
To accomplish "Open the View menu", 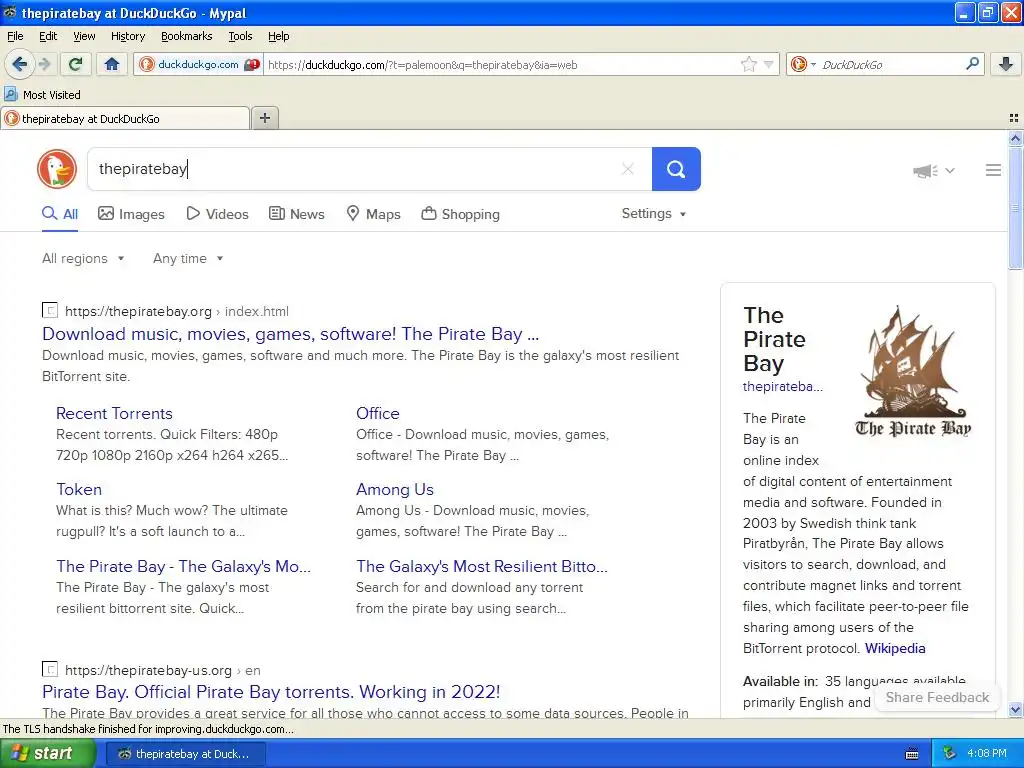I will [84, 36].
